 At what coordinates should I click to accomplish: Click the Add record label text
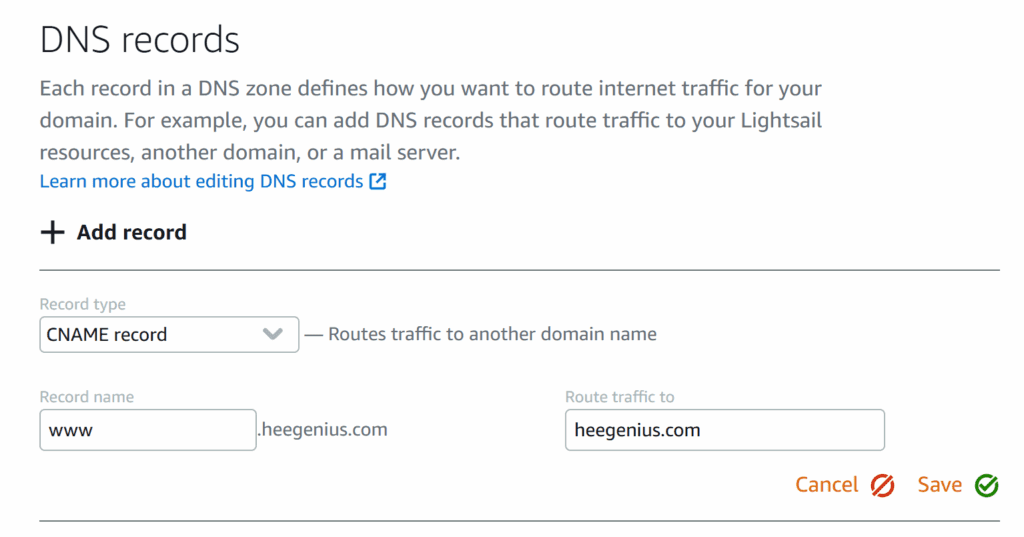coord(131,233)
